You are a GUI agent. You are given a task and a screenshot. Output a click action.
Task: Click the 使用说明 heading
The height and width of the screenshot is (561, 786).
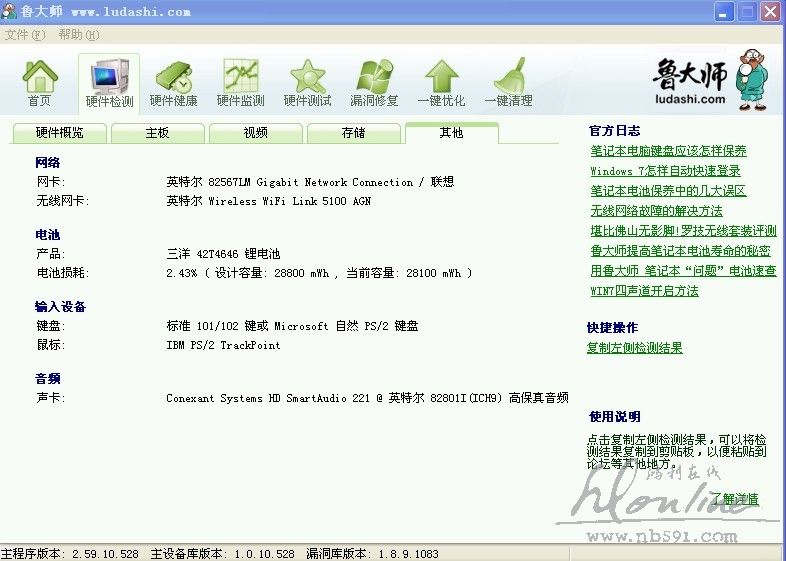[615, 417]
